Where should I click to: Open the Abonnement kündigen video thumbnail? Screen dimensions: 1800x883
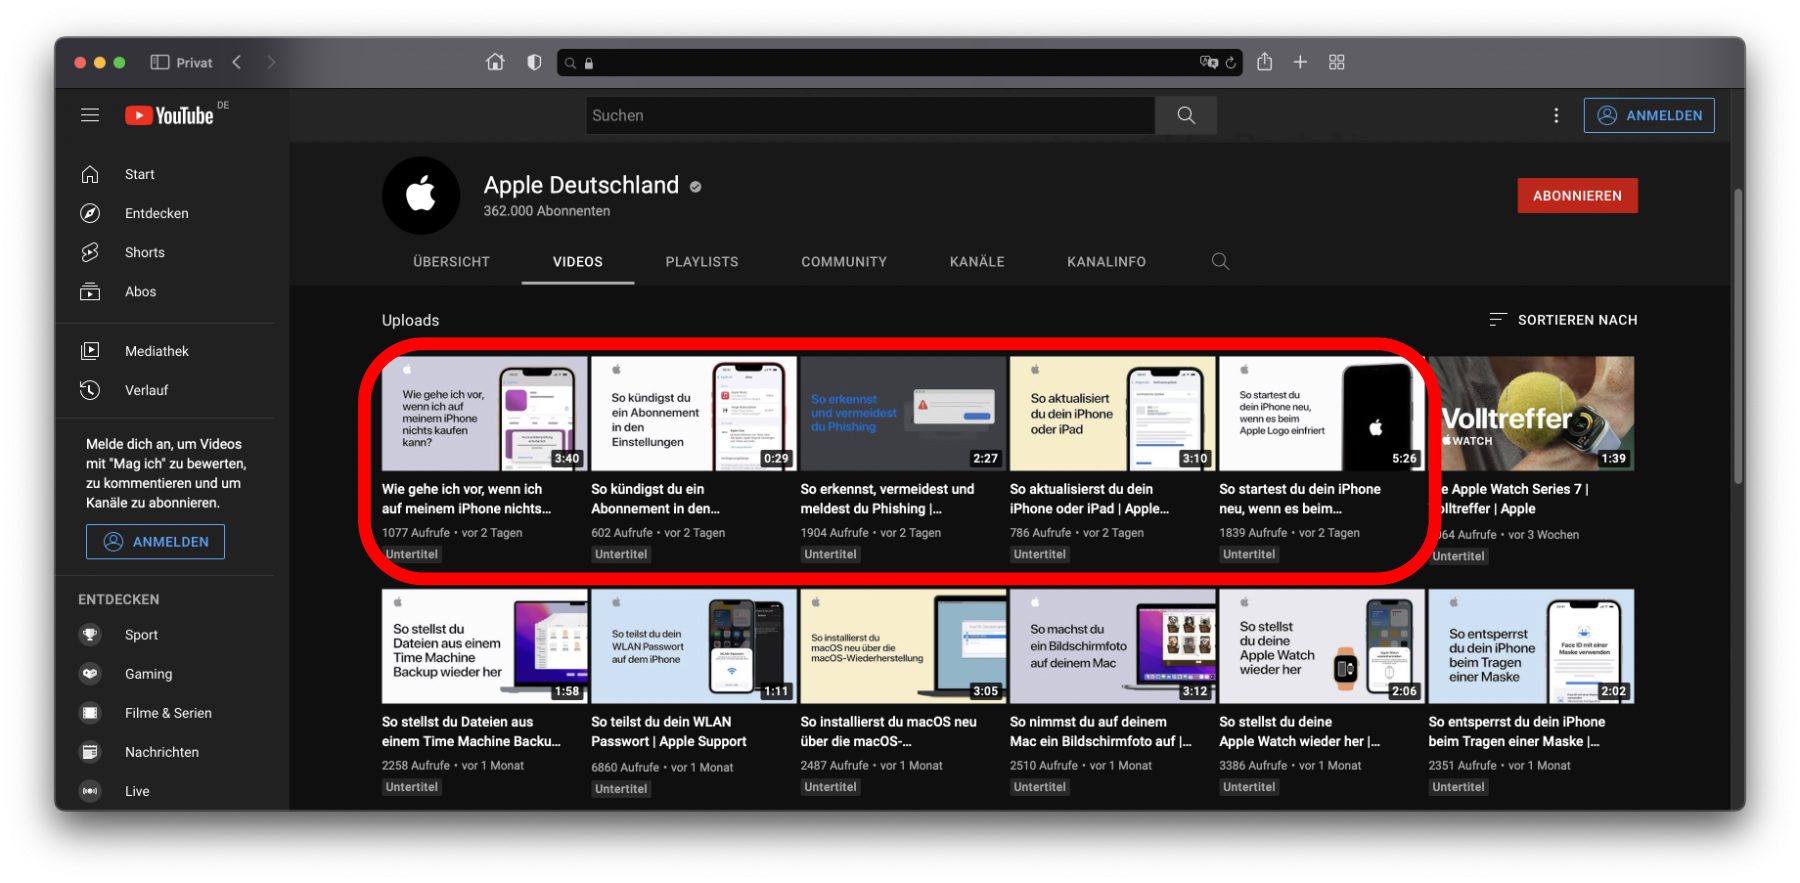(694, 413)
